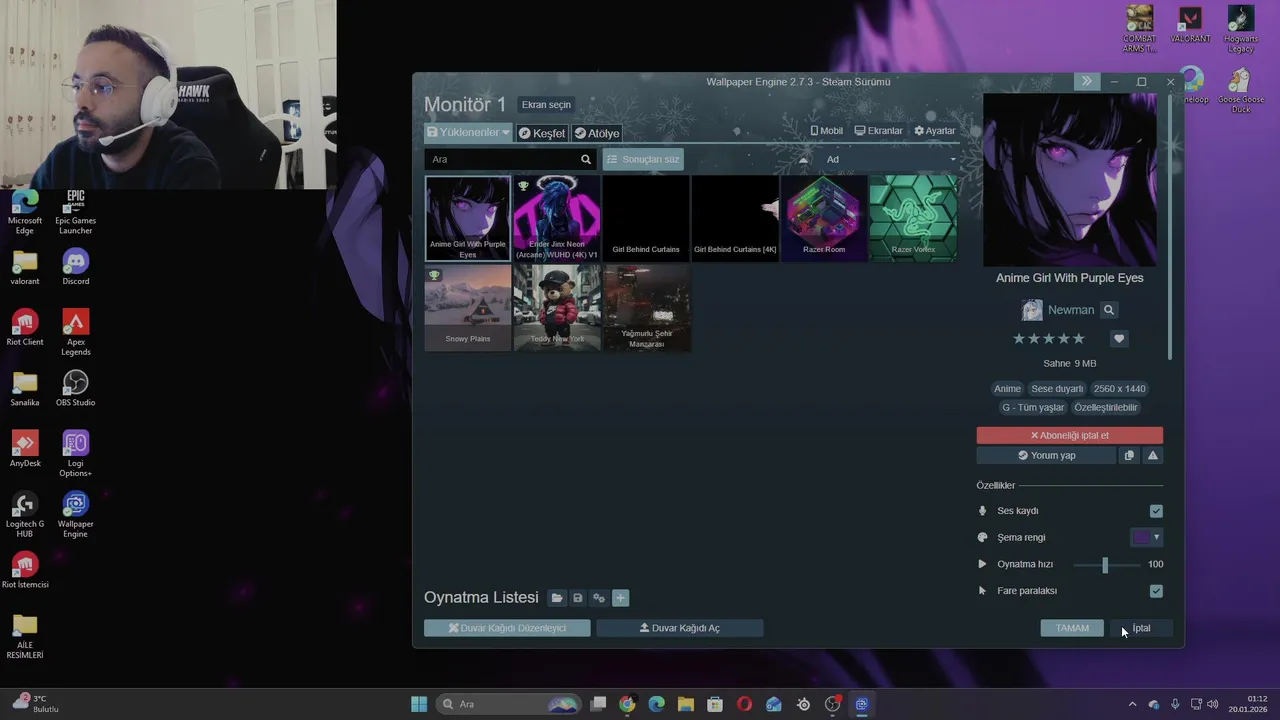
Task: Launch VALORANT desktop shortcut
Action: (x=1190, y=25)
